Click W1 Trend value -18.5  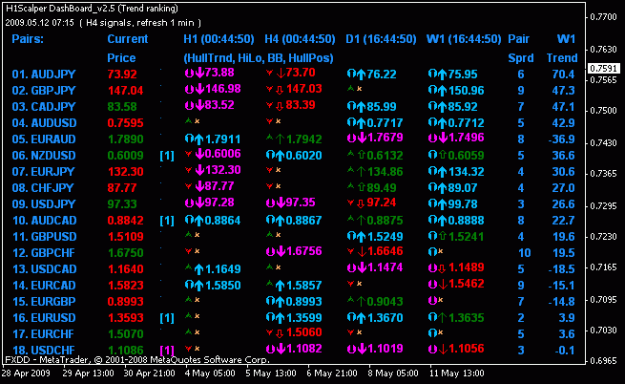[561, 270]
